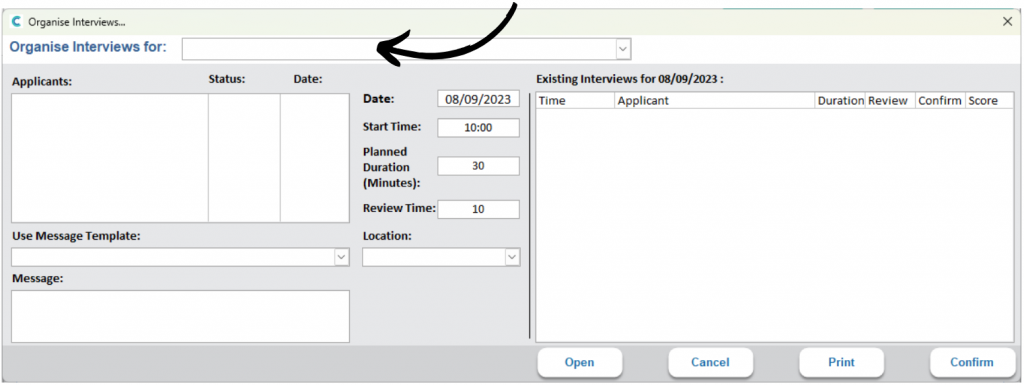The width and height of the screenshot is (1024, 385).
Task: Click the Review column header
Action: (890, 100)
